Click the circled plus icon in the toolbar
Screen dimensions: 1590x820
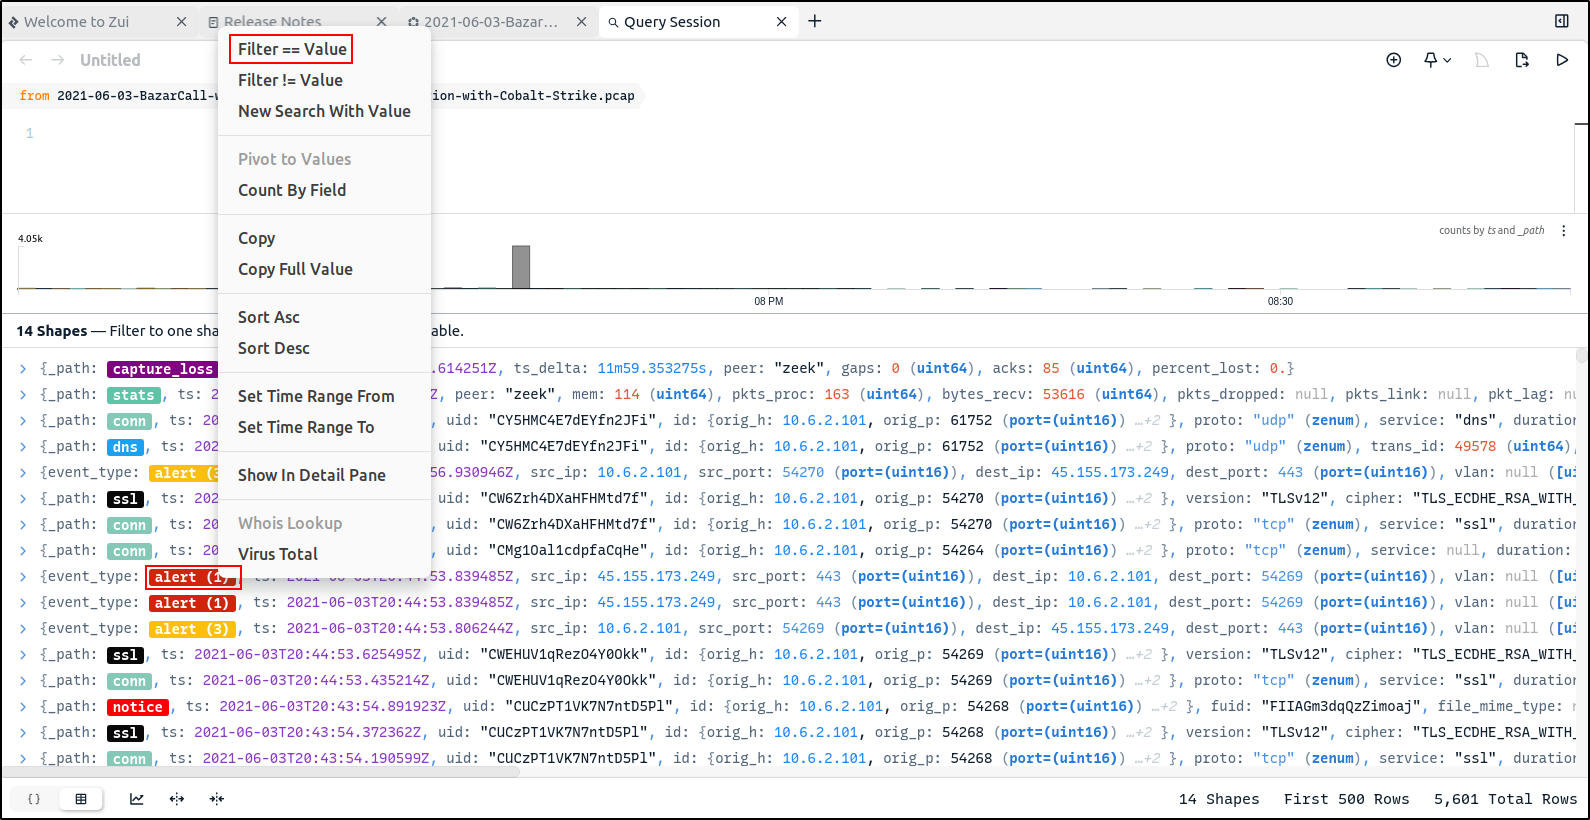(x=1393, y=60)
